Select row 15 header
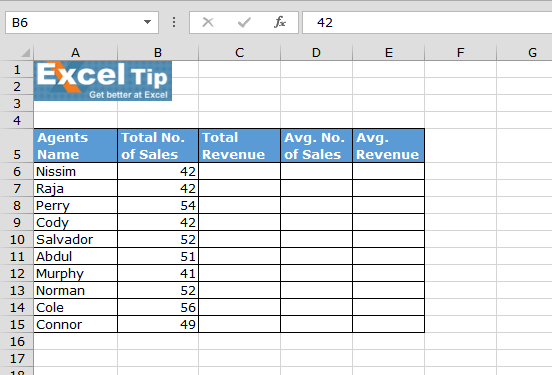552x375 pixels. (x=17, y=324)
